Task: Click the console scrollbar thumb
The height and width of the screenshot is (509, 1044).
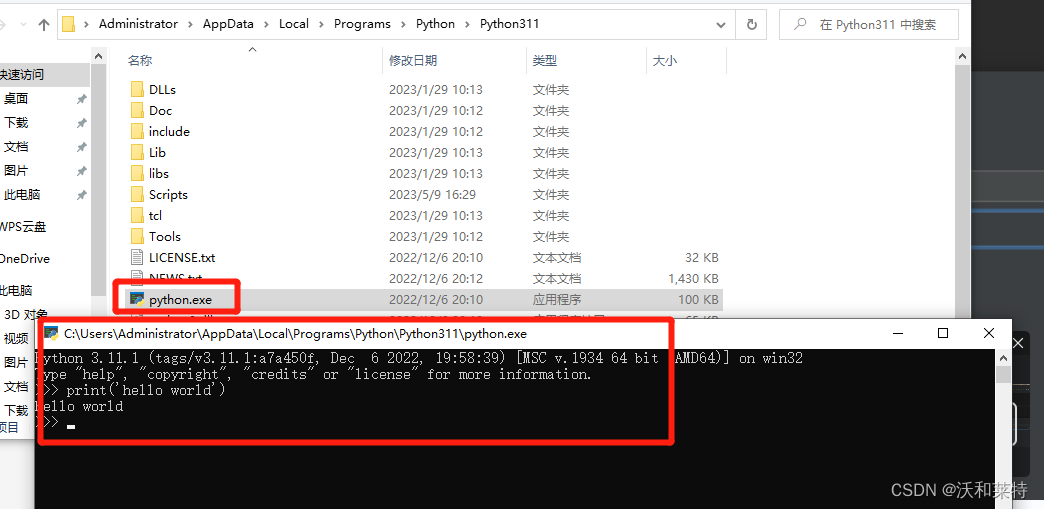Action: click(1004, 374)
